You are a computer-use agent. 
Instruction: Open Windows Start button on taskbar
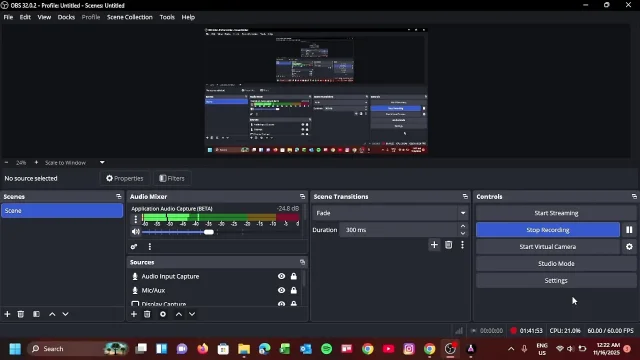tap(15, 349)
